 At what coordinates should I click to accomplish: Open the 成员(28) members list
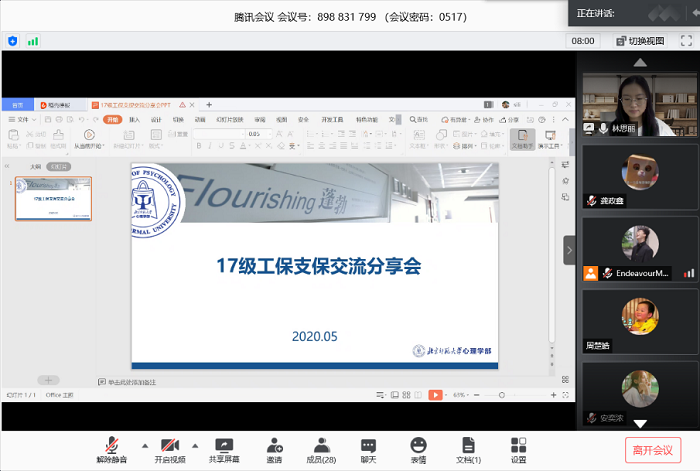pos(320,449)
